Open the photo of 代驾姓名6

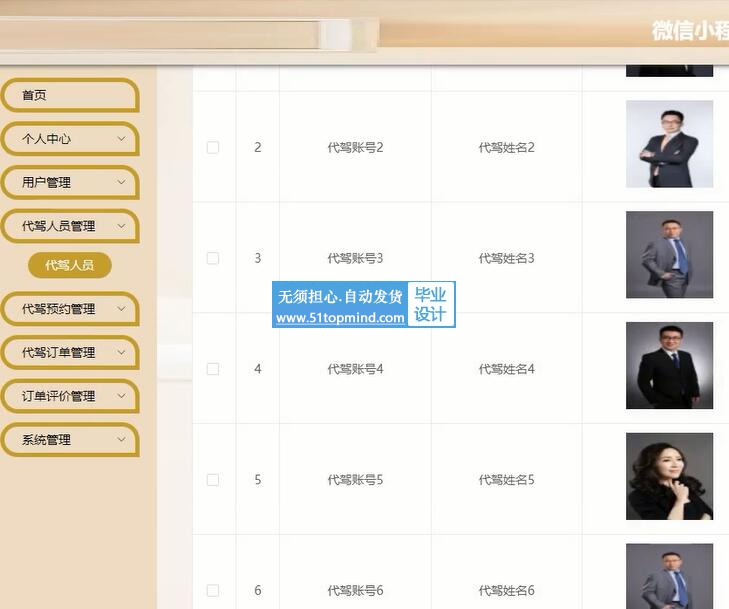click(x=669, y=576)
